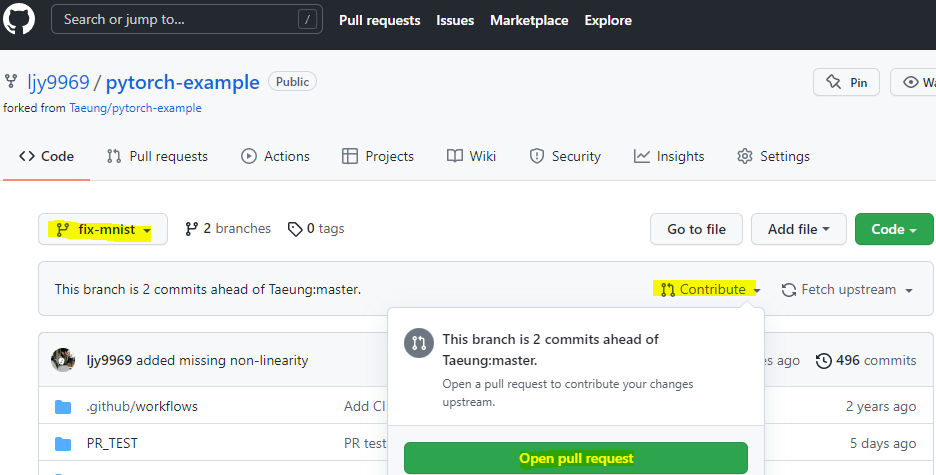936x475 pixels.
Task: Open the fix-mnist branch selector dropdown
Action: (103, 229)
